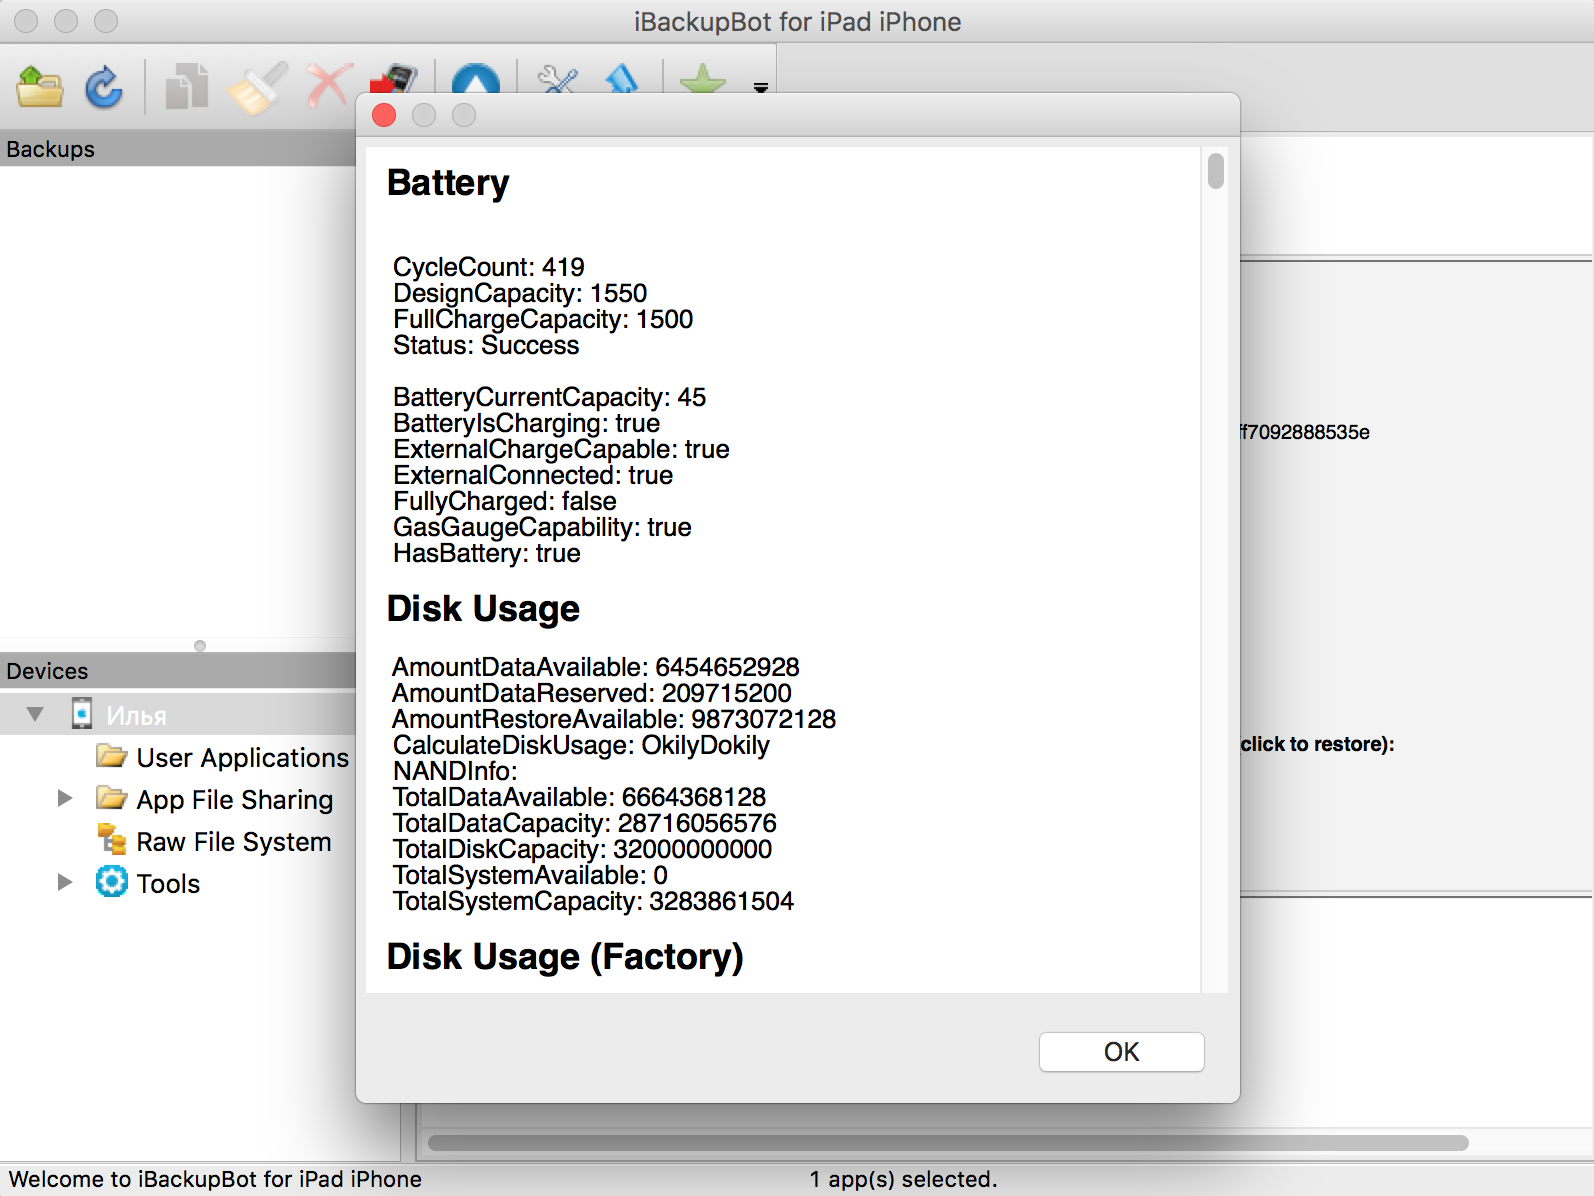Screen dimensions: 1594x1196
Task: Click CalculateDiskUsage: OkilyDokily text
Action: (x=581, y=745)
